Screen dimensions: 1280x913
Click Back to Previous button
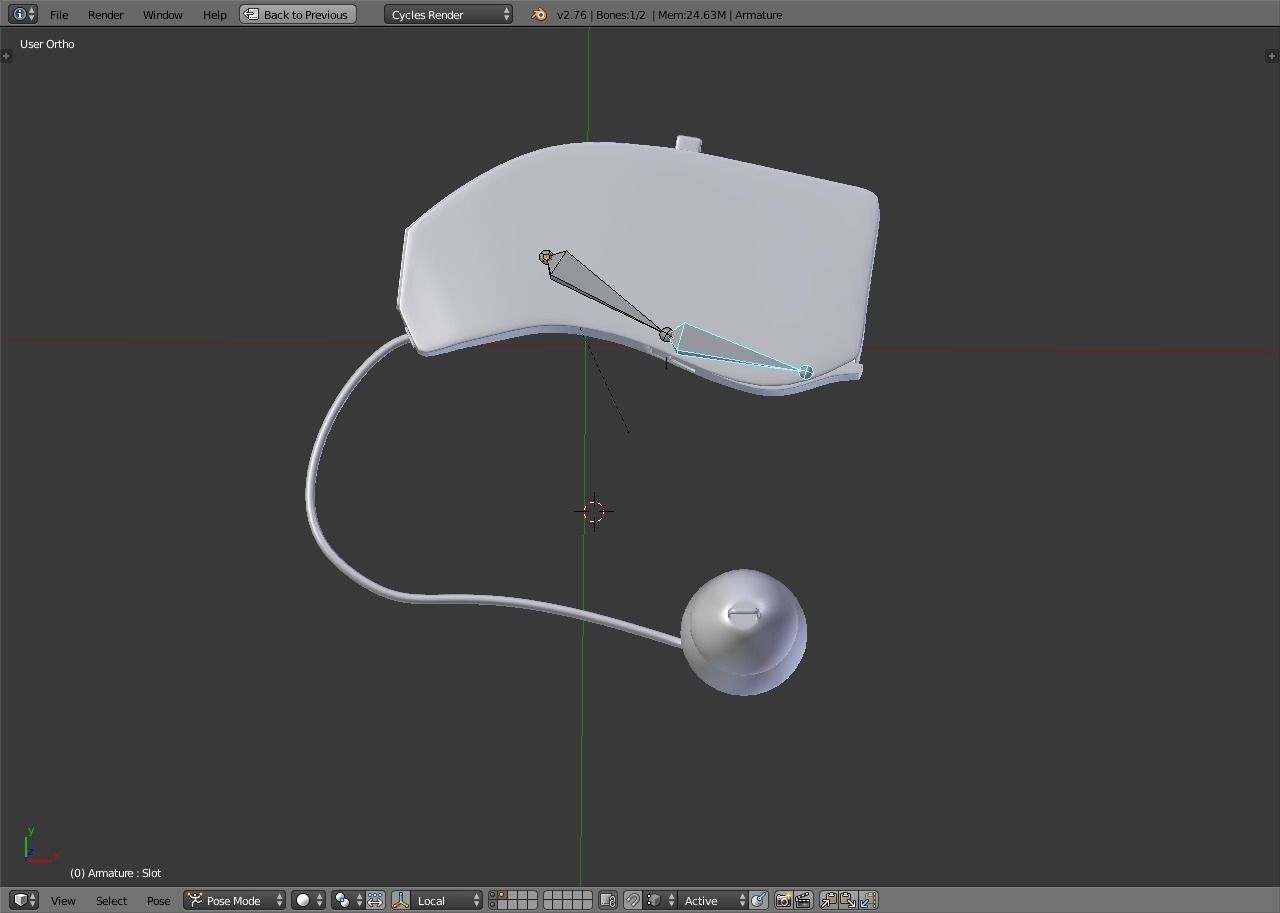pos(298,15)
